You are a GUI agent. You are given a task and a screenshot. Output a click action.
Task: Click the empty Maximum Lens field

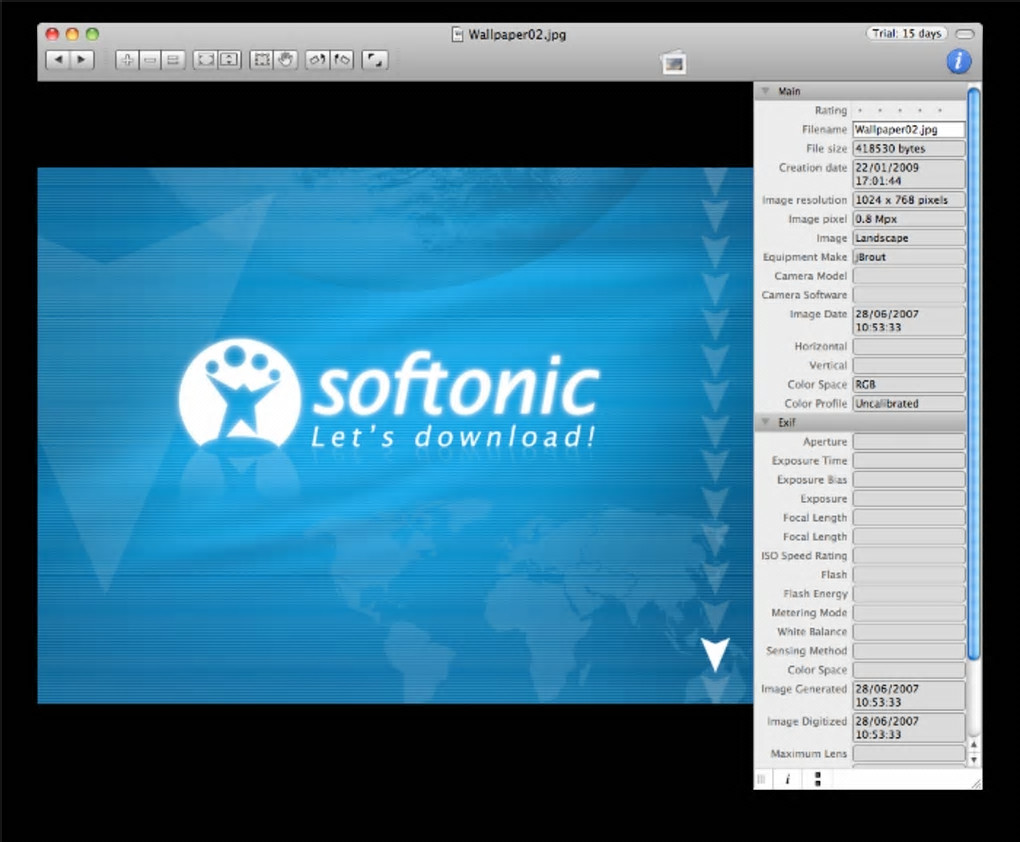coord(909,754)
